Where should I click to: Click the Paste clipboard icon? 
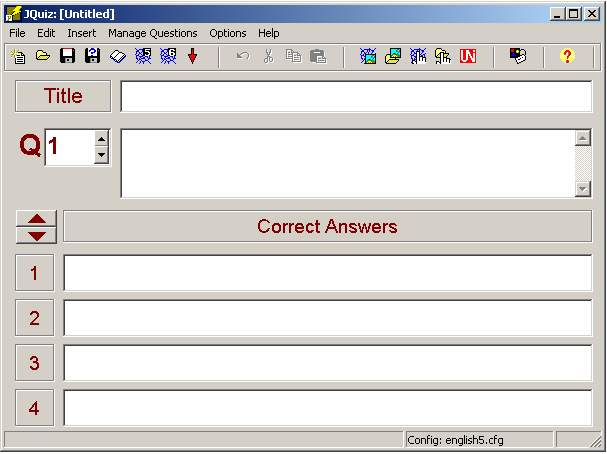(x=318, y=57)
